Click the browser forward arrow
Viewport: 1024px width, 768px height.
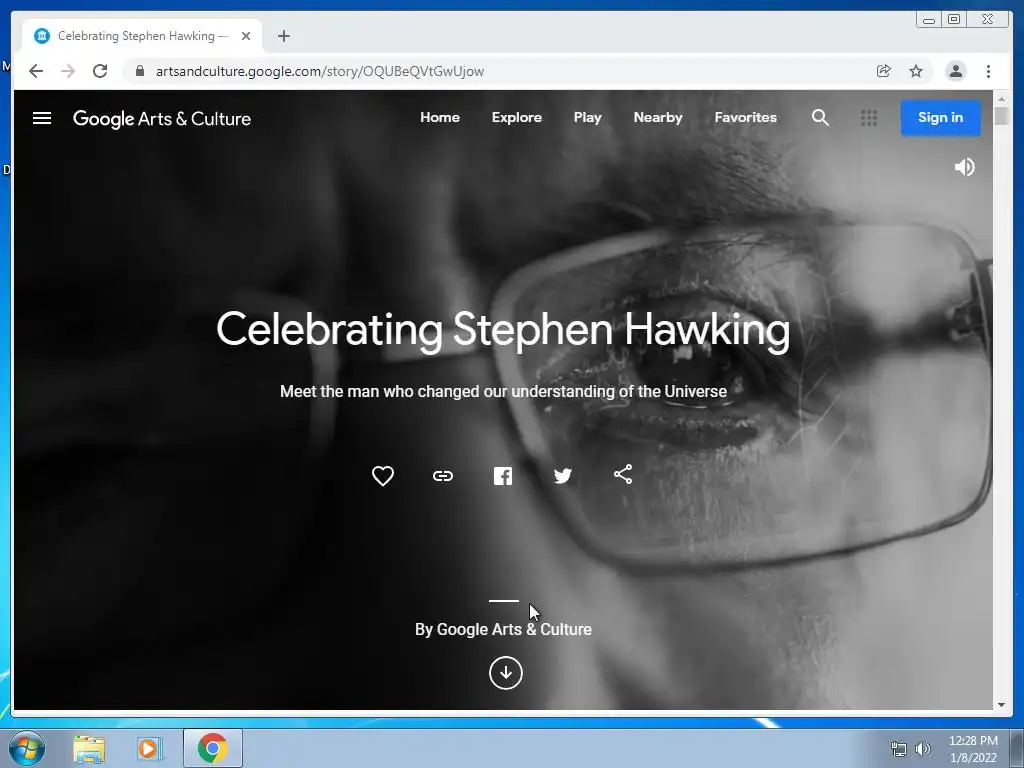tap(68, 71)
